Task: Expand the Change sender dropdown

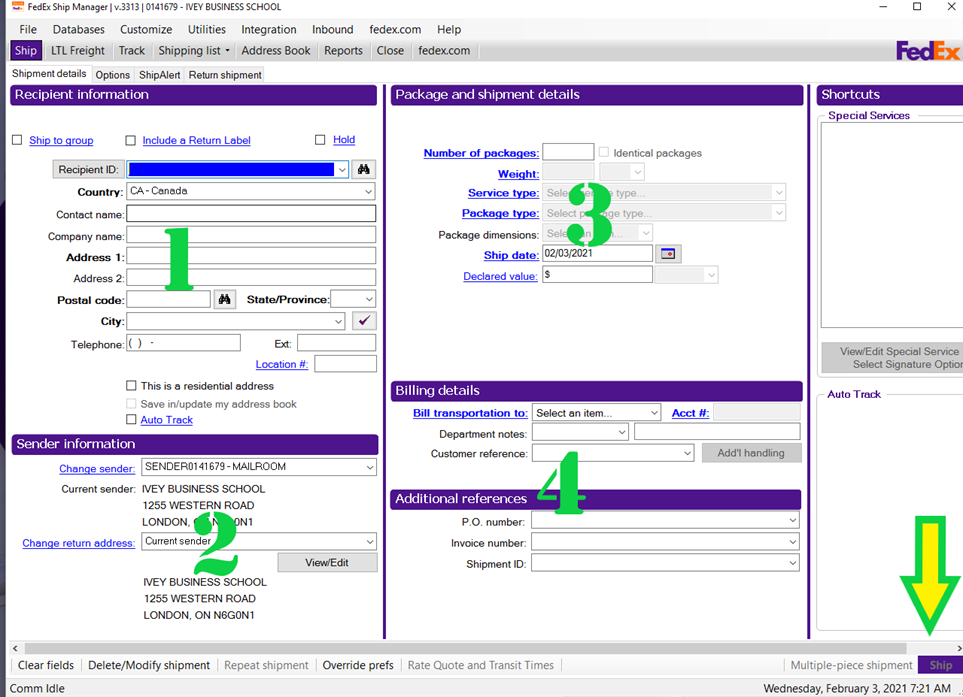Action: pyautogui.click(x=369, y=467)
